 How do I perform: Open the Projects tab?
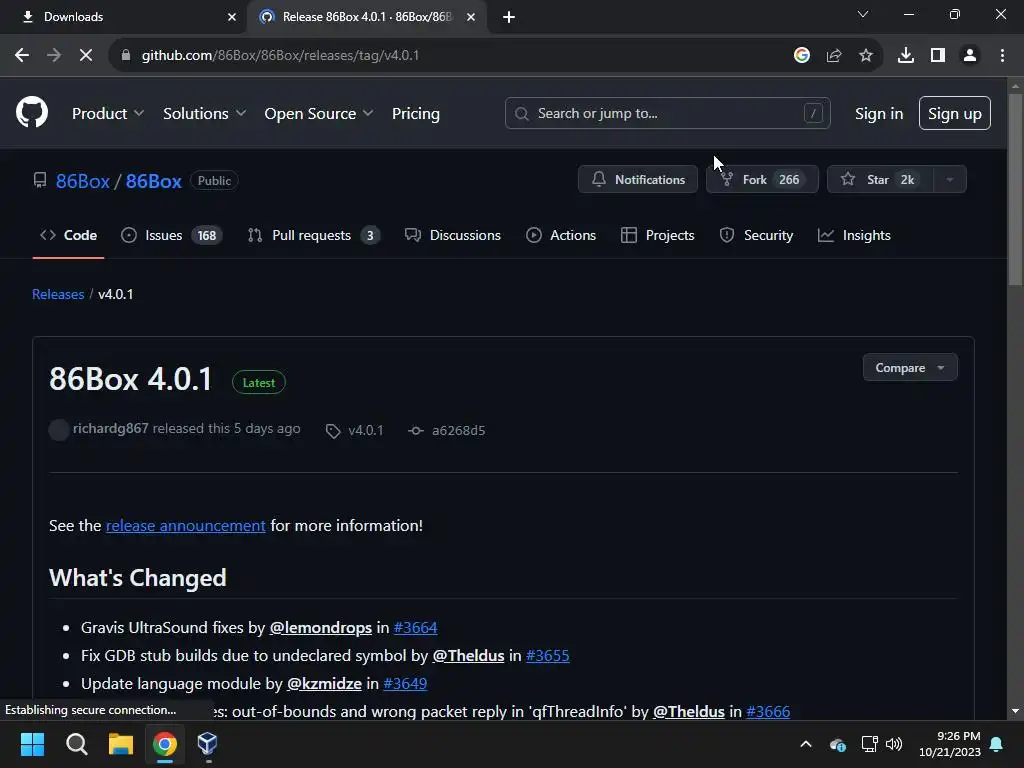tap(658, 235)
